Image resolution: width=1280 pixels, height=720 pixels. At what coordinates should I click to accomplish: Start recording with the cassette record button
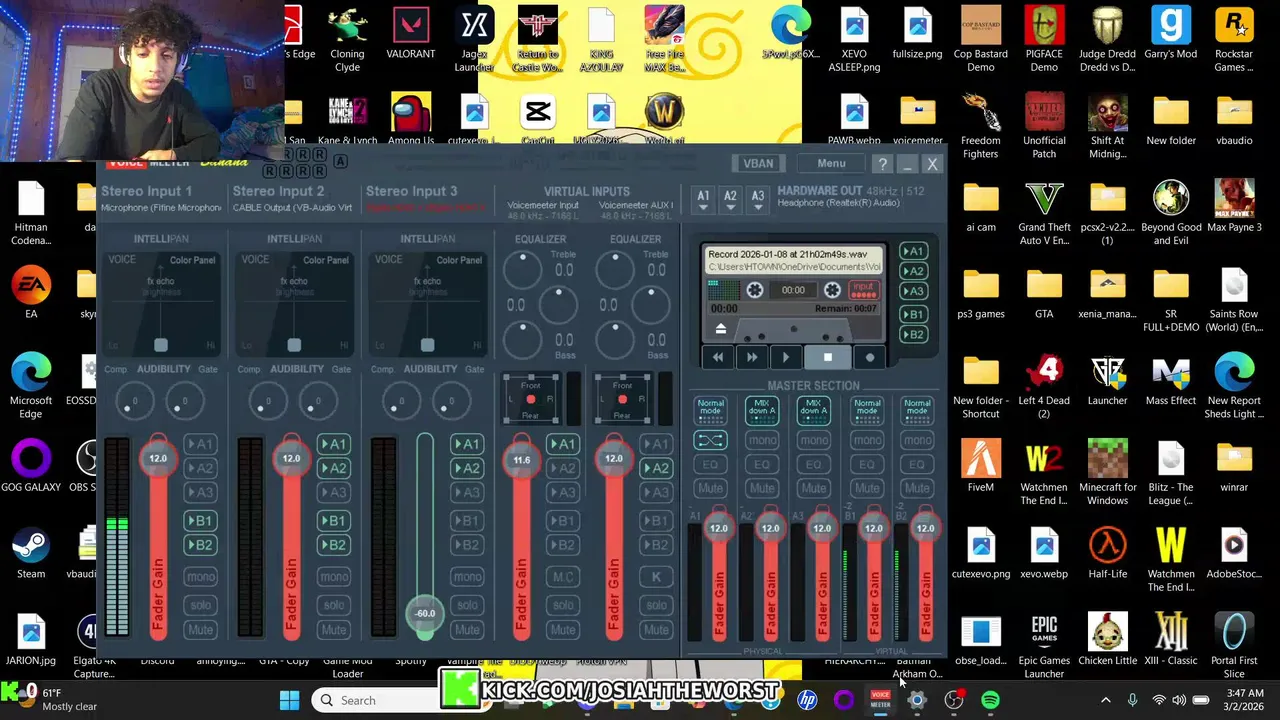pyautogui.click(x=869, y=357)
